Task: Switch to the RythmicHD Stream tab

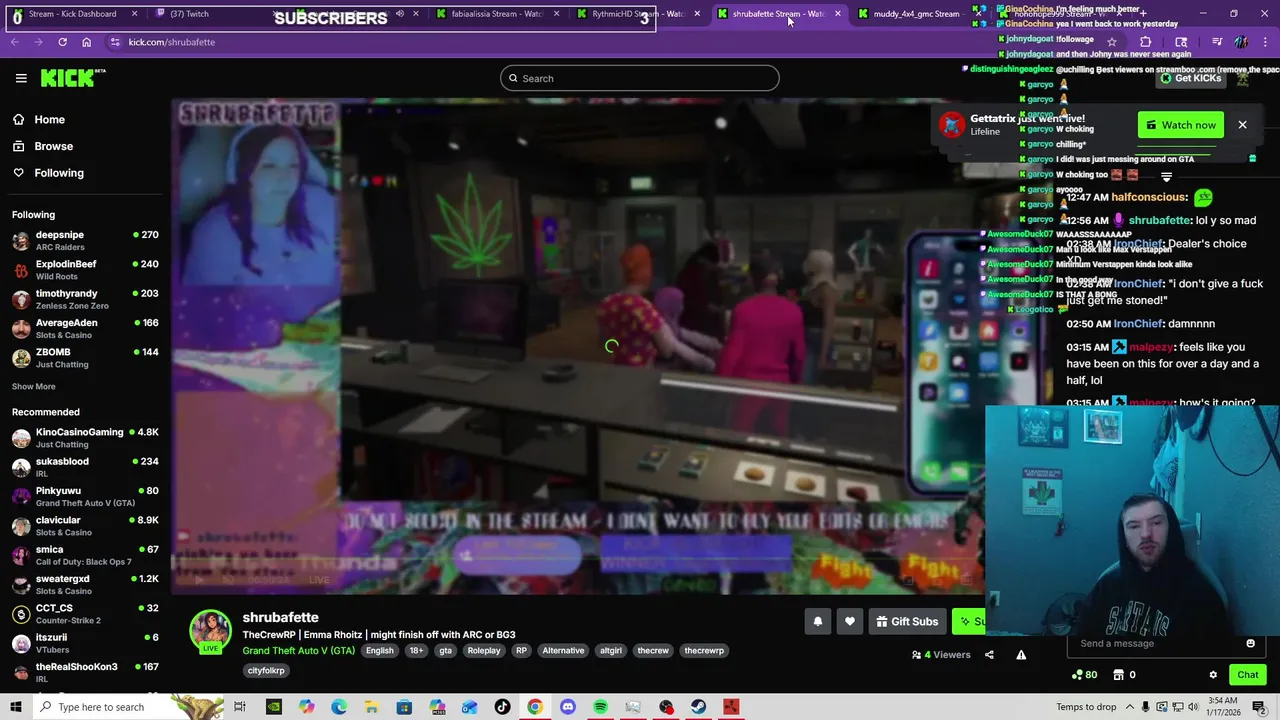Action: 637,14
